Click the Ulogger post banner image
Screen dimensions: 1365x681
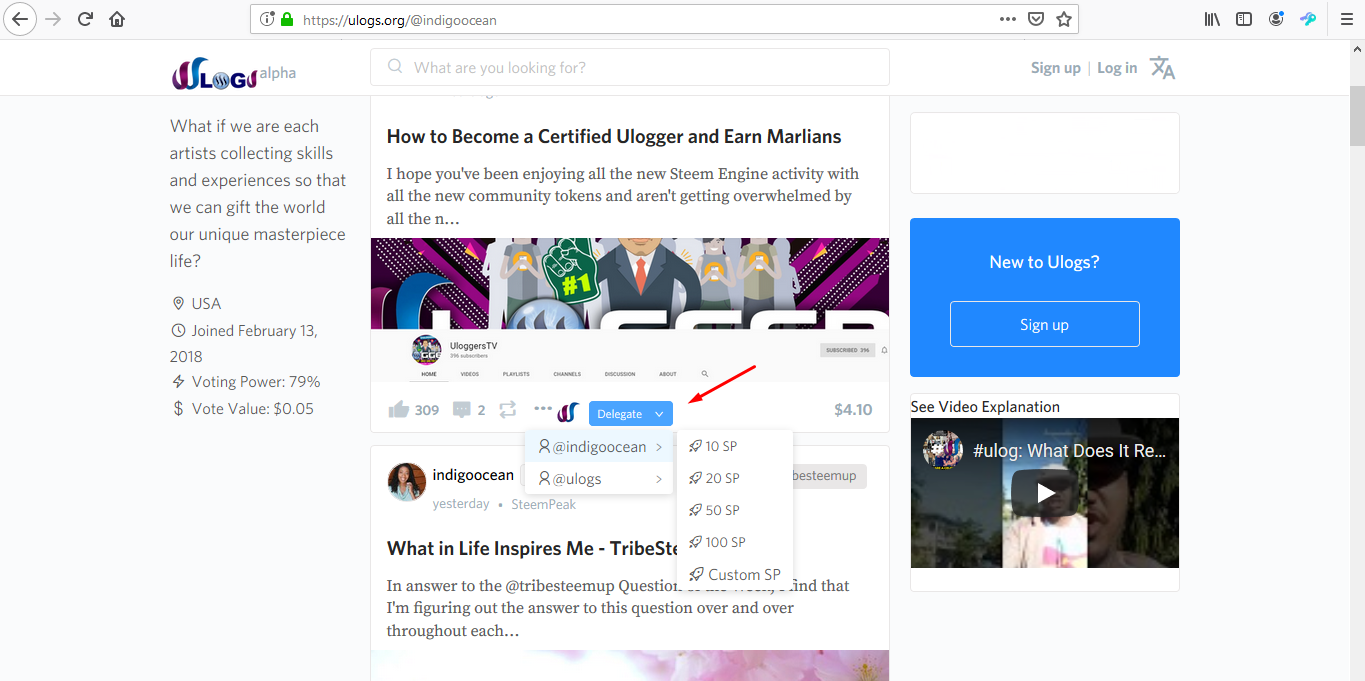tap(630, 310)
